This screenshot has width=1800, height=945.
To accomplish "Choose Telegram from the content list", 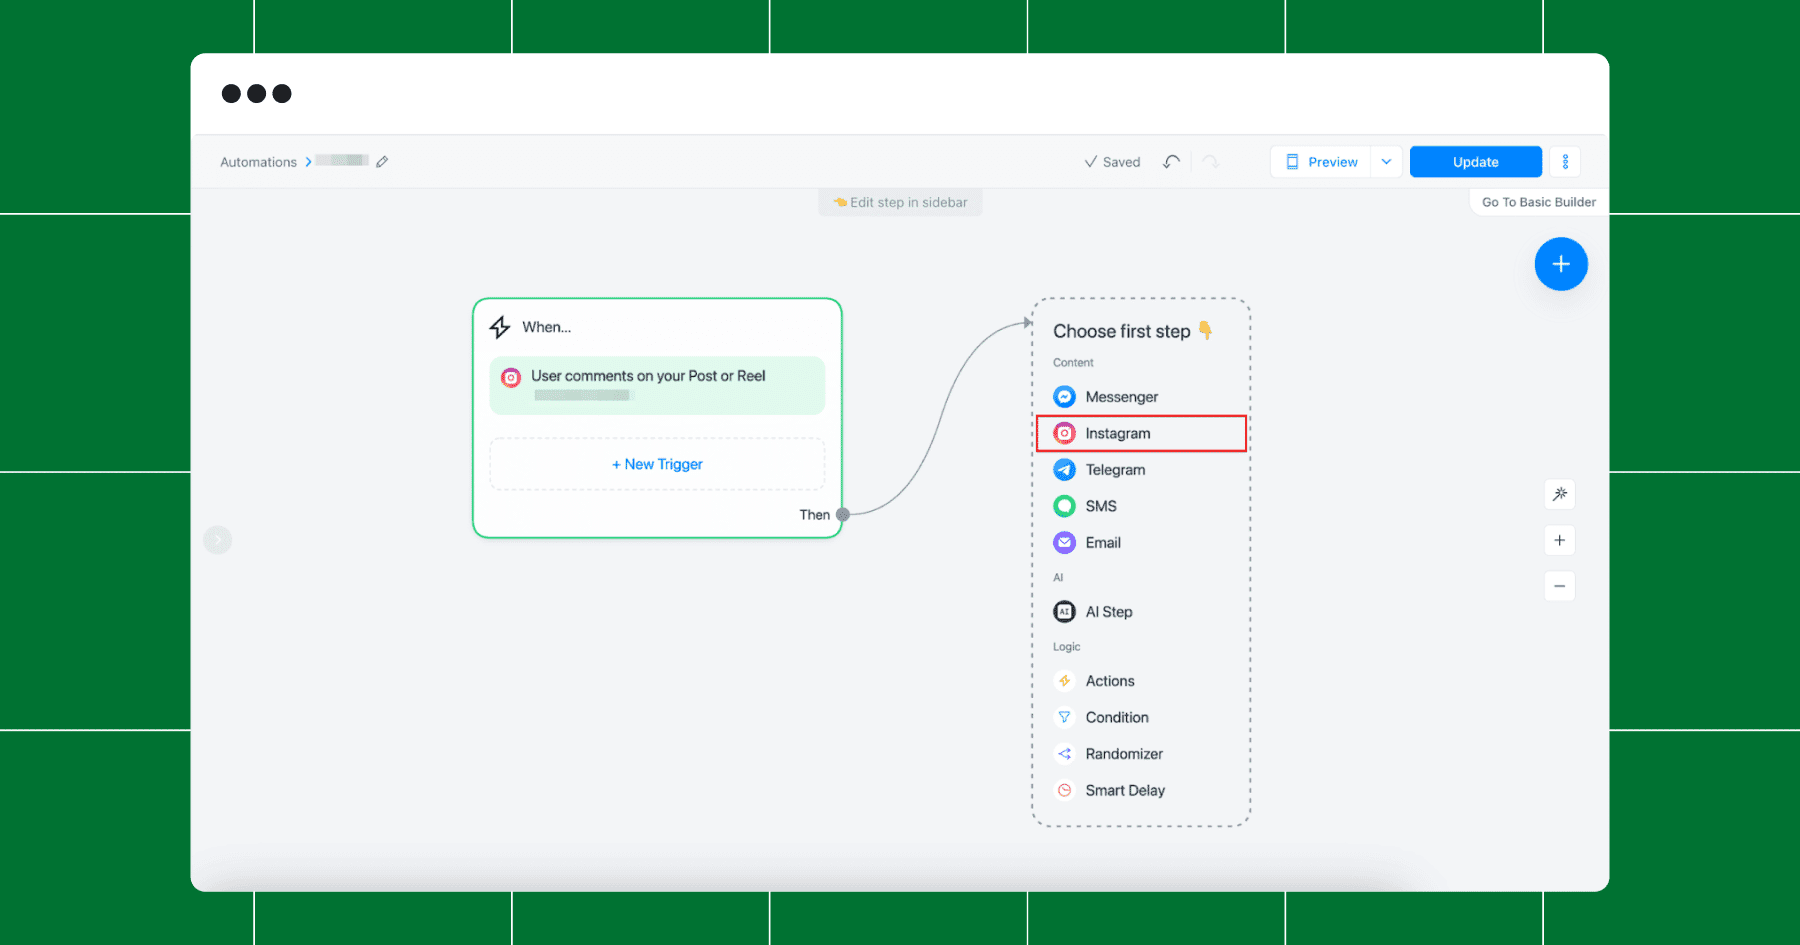I will tap(1141, 470).
